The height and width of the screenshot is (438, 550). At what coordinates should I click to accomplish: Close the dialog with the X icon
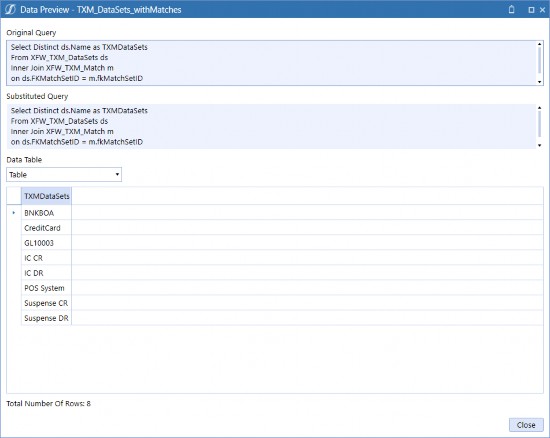coord(542,10)
